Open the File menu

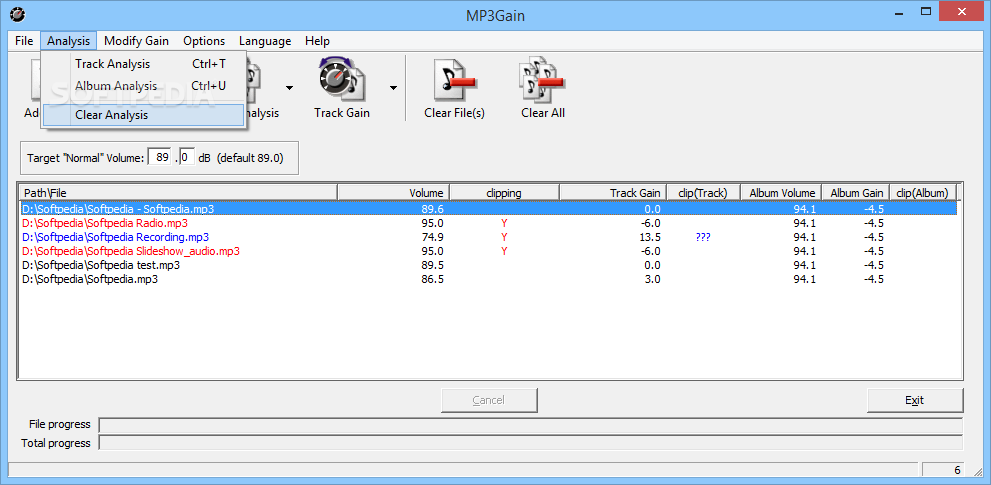tap(23, 41)
